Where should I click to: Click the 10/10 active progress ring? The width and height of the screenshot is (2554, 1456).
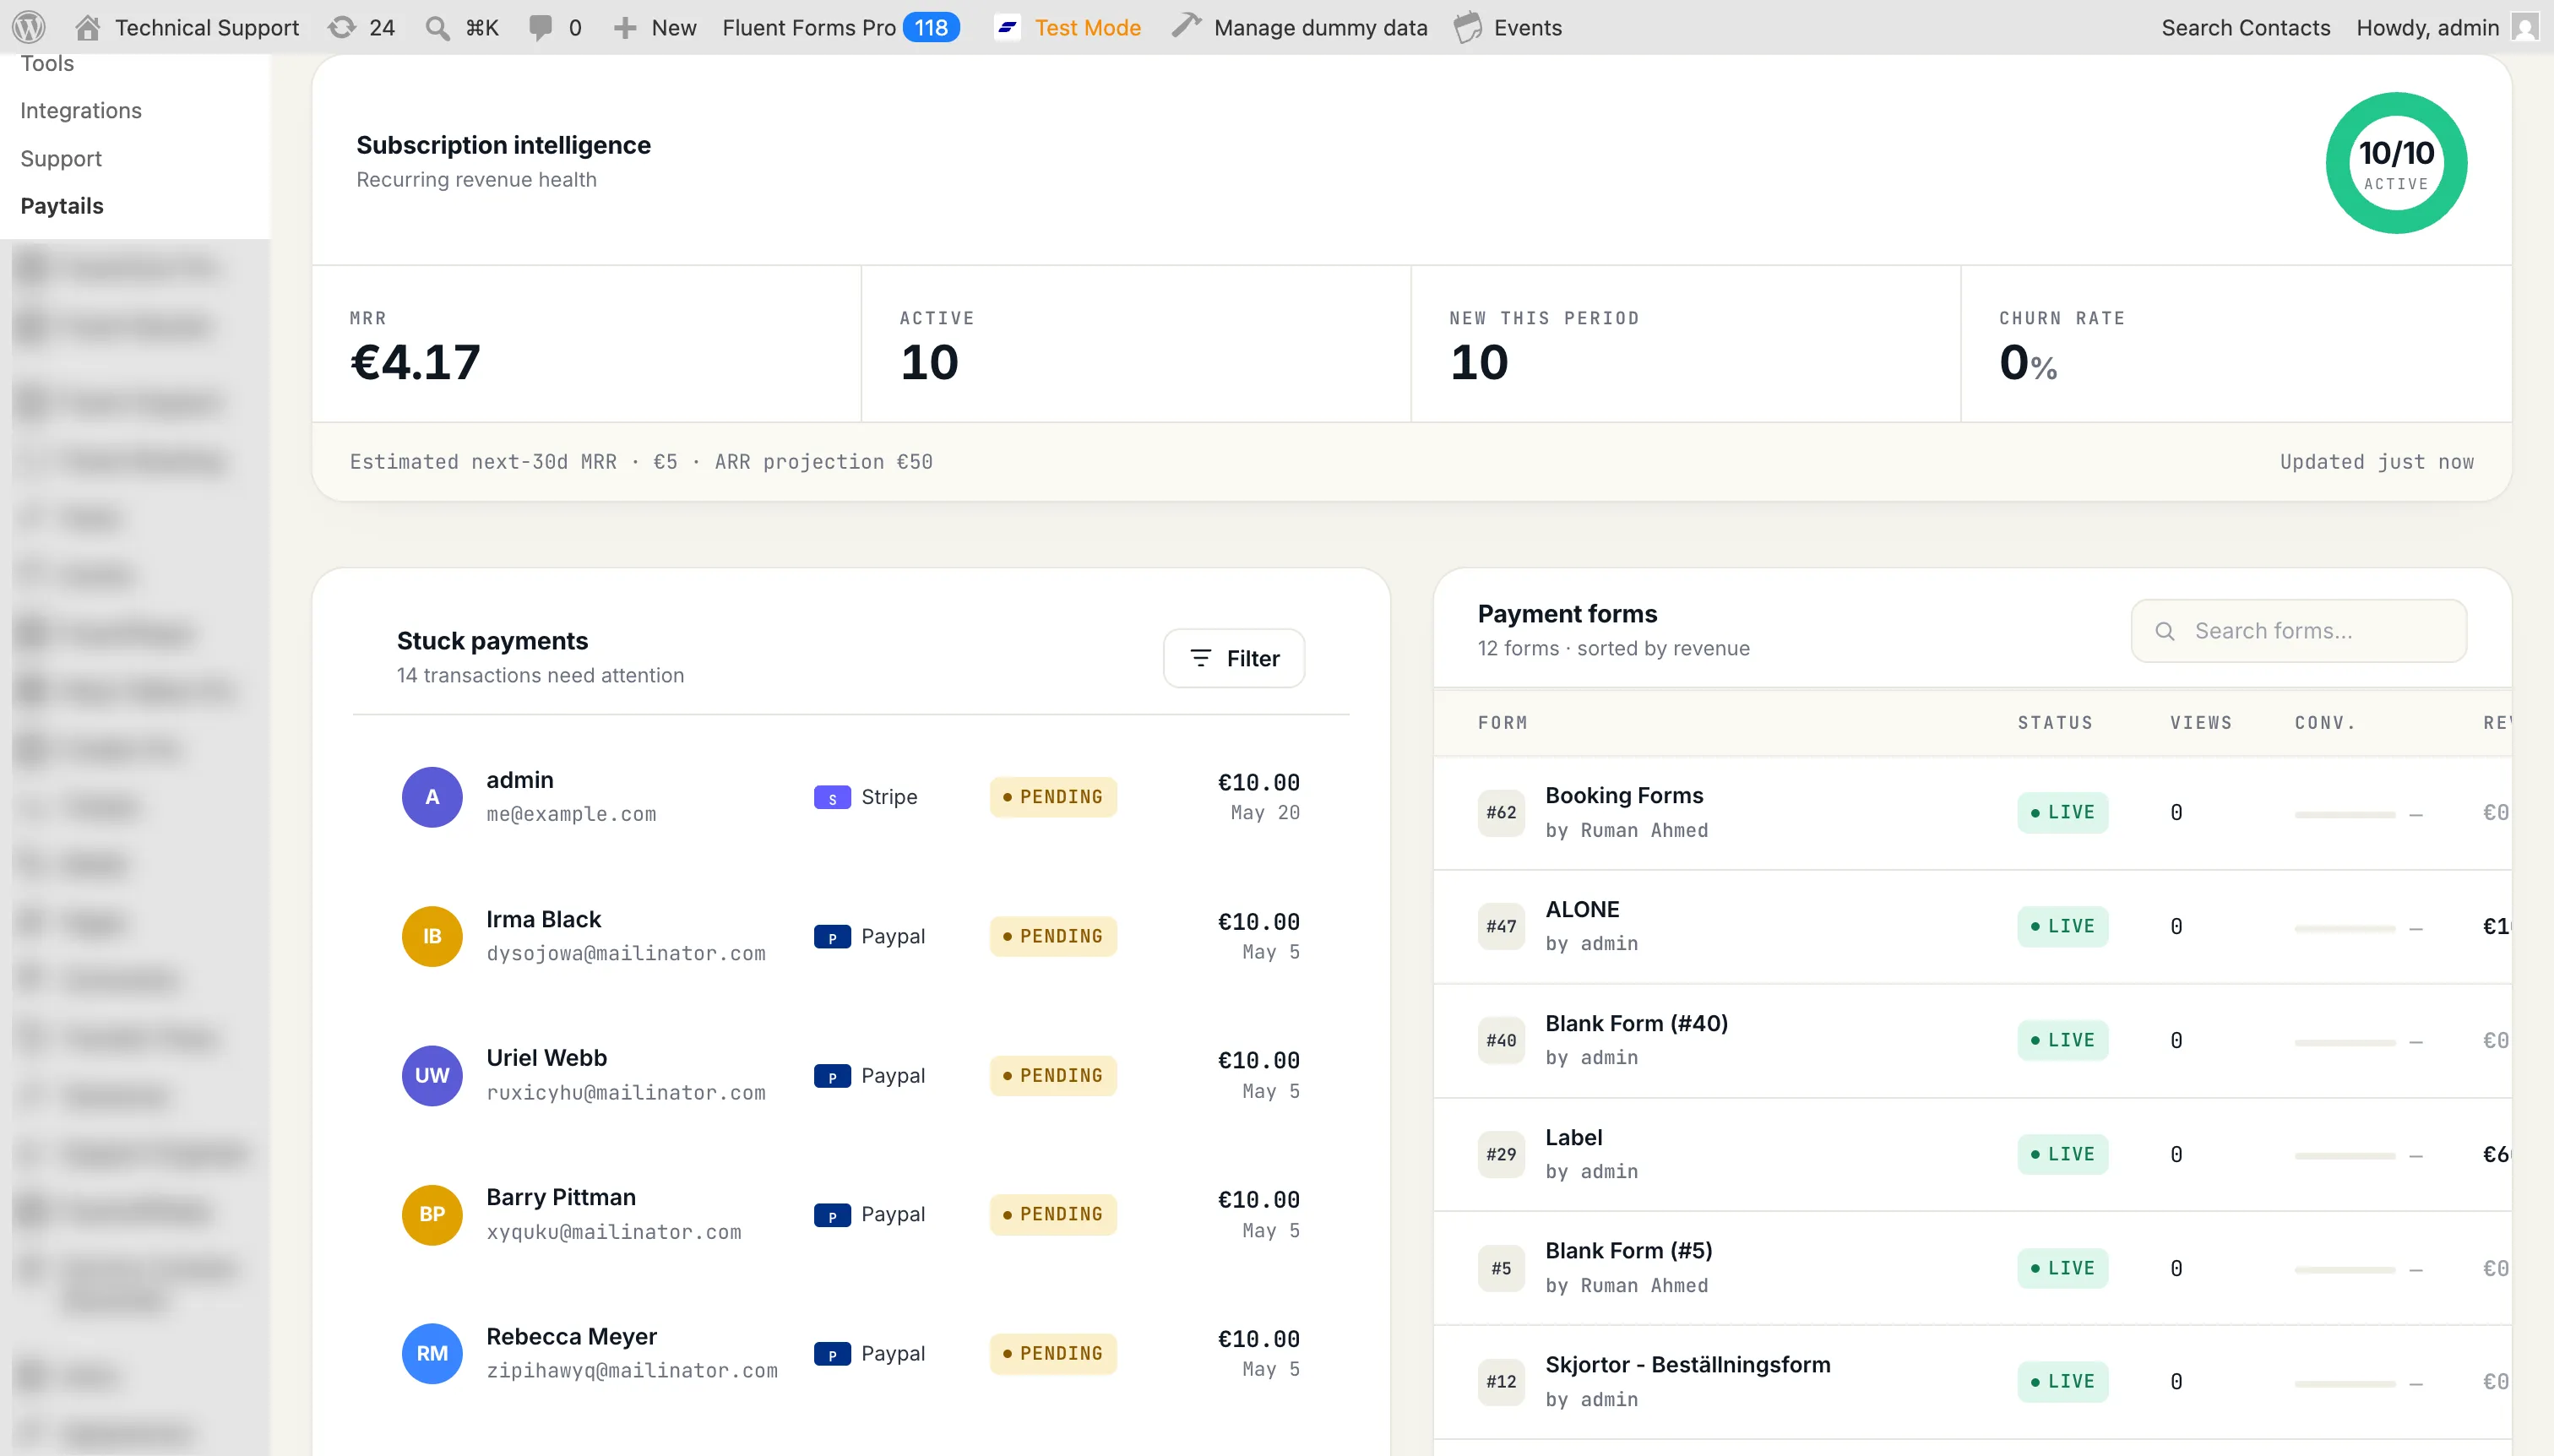(2396, 164)
